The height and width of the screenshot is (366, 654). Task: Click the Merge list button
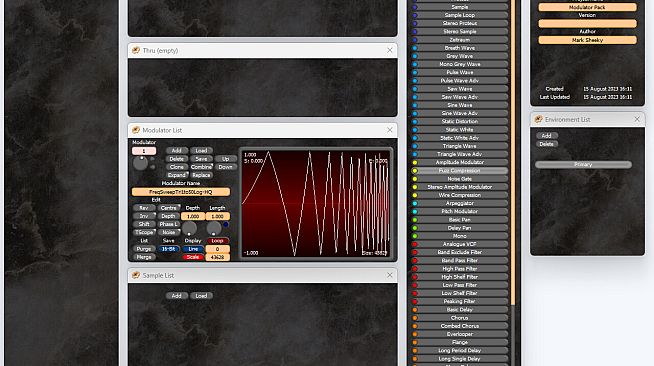[x=144, y=257]
